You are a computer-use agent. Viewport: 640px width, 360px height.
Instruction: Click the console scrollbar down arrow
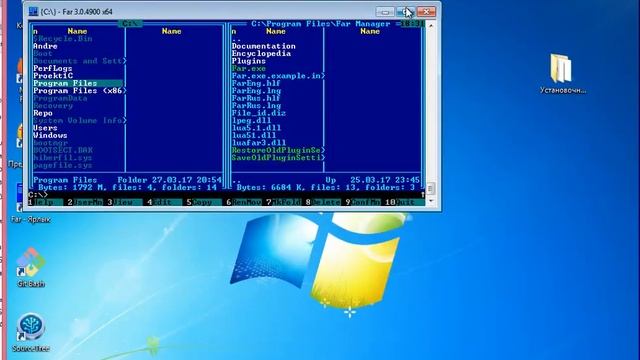pos(431,202)
